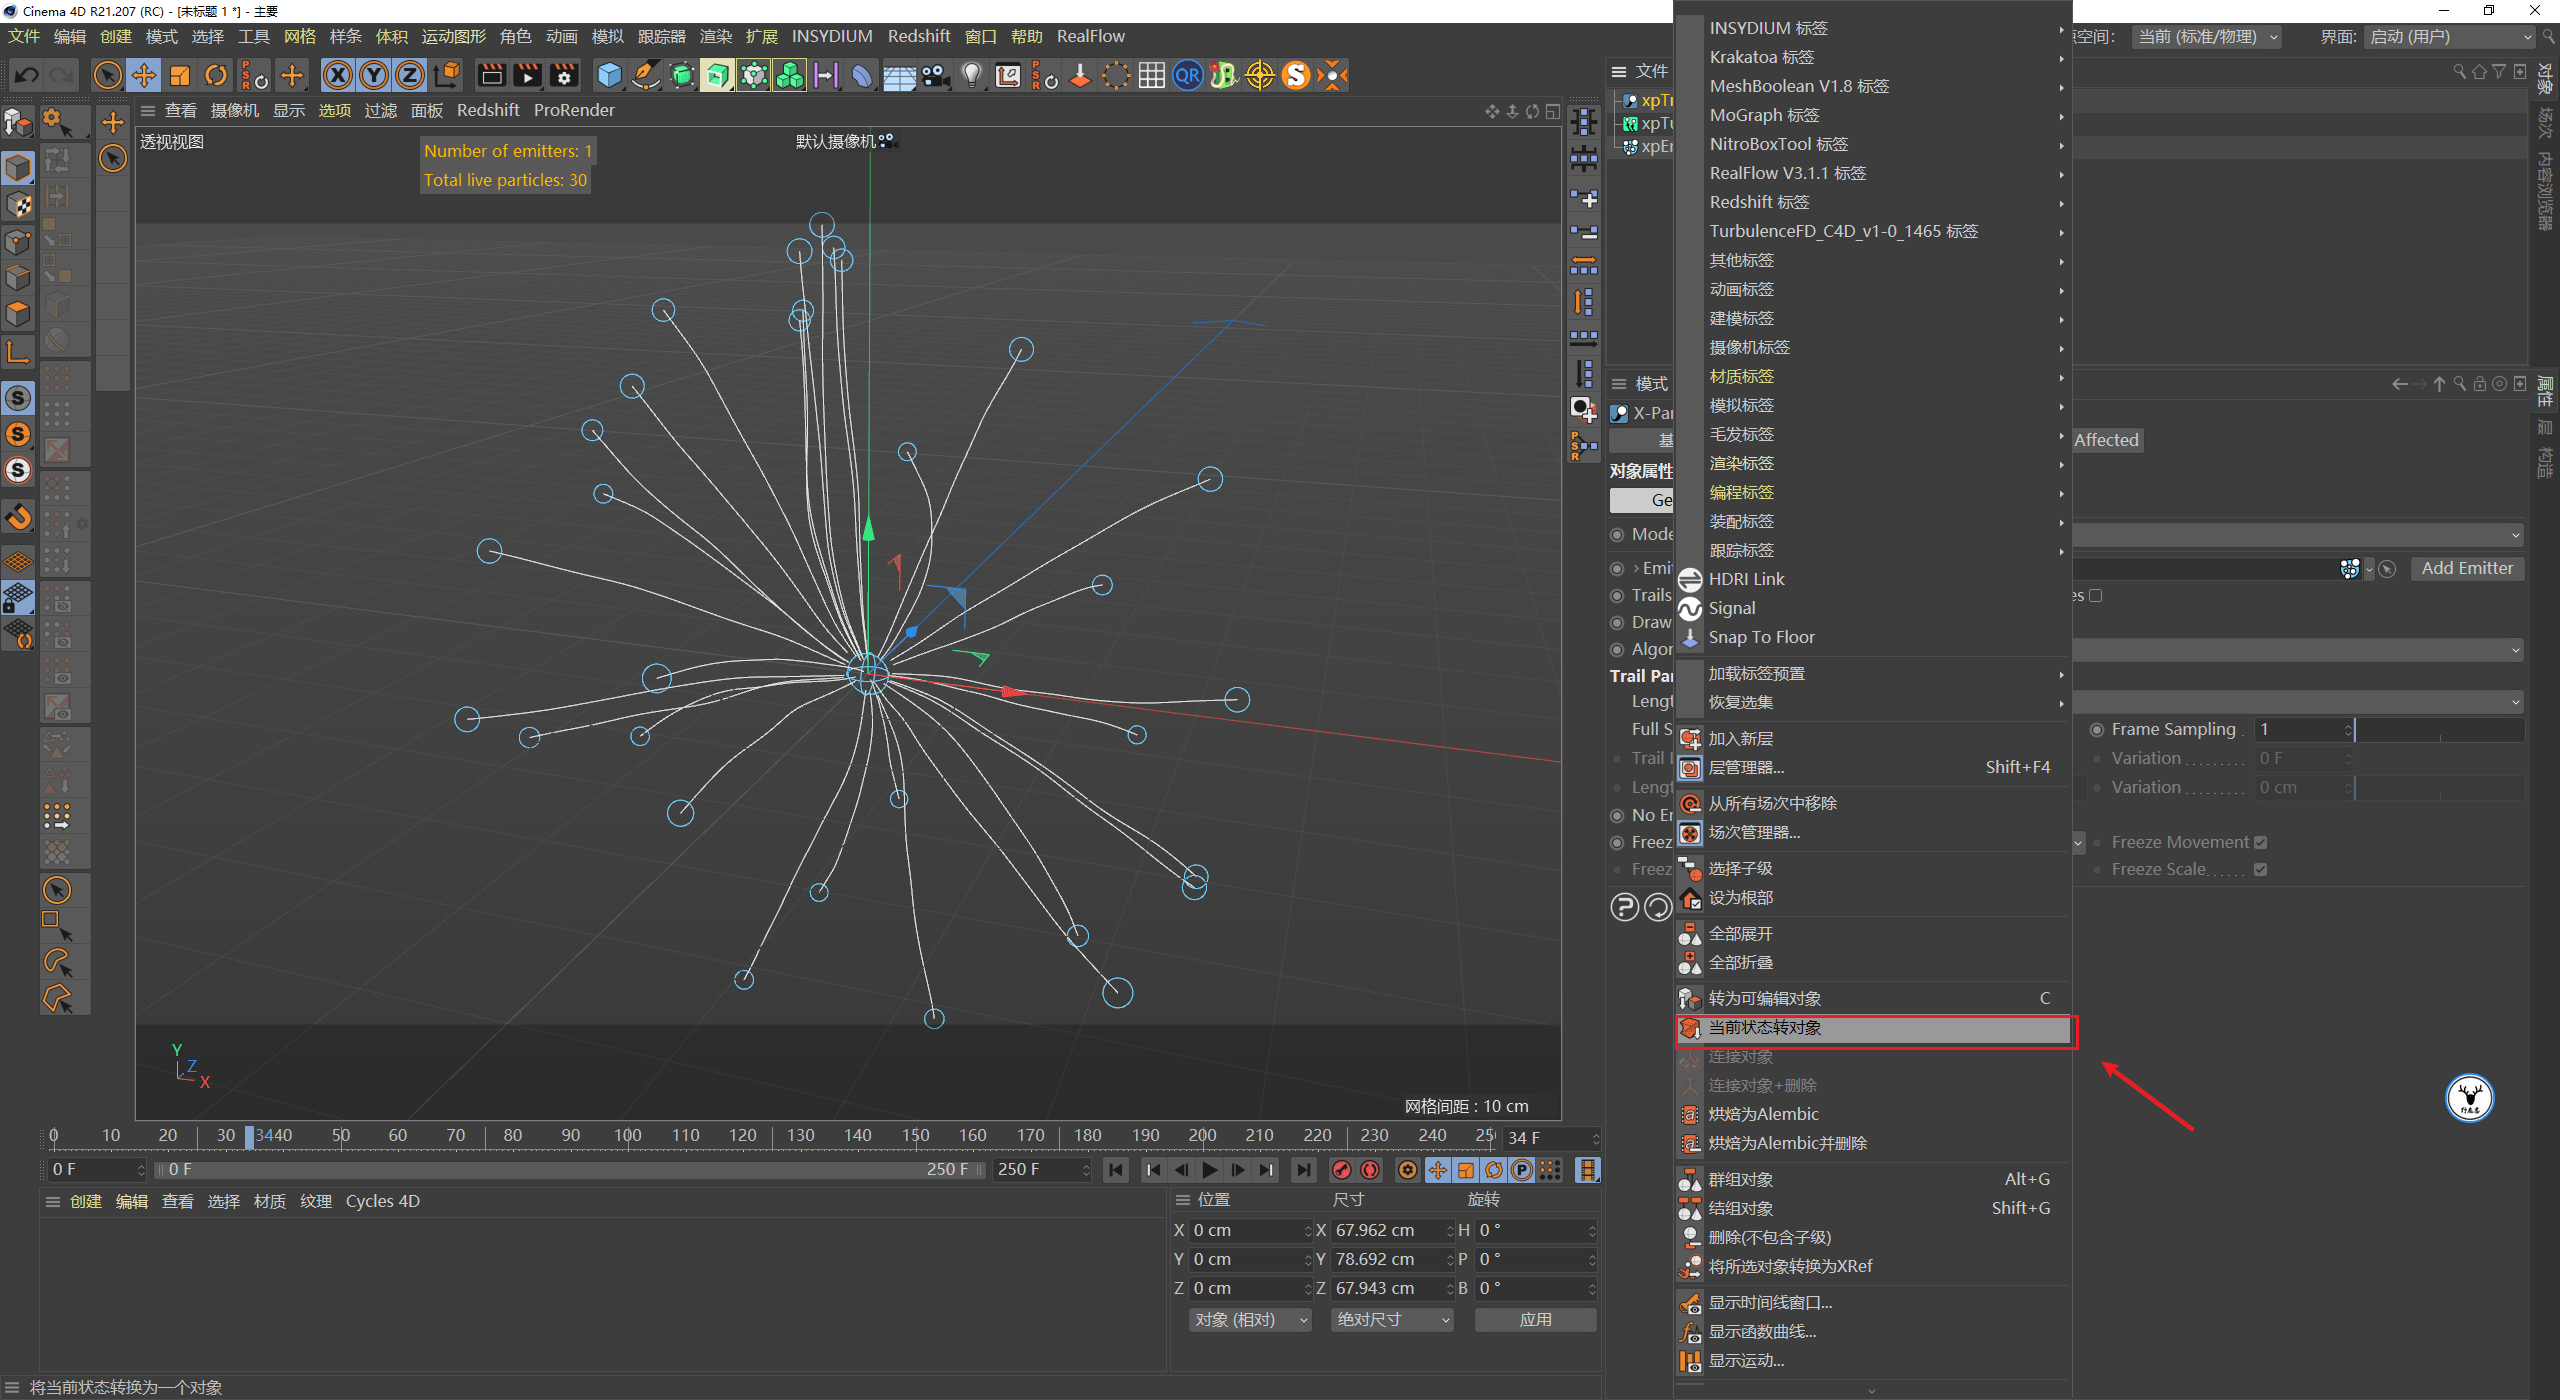Click the Camera object icon
Image resolution: width=2560 pixels, height=1400 pixels.
pos(936,75)
